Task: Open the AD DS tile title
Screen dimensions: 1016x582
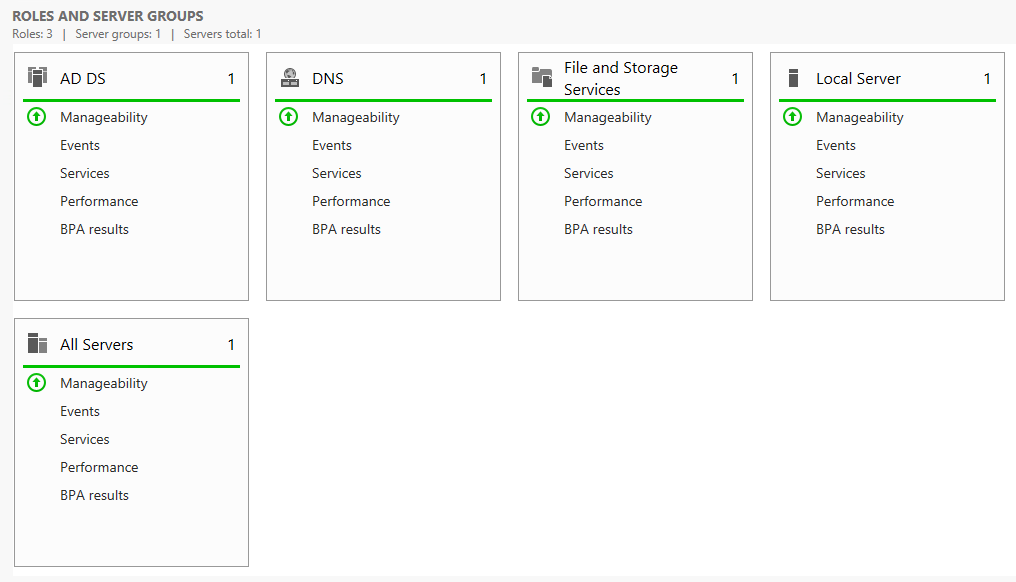Action: [x=83, y=78]
